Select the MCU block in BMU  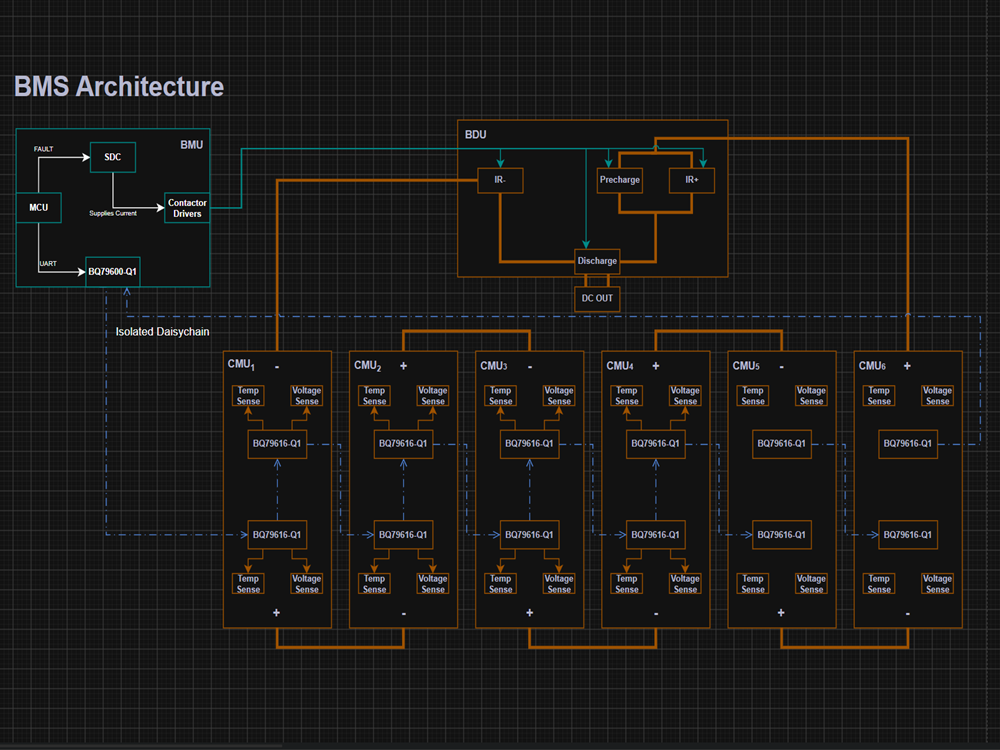pyautogui.click(x=39, y=207)
